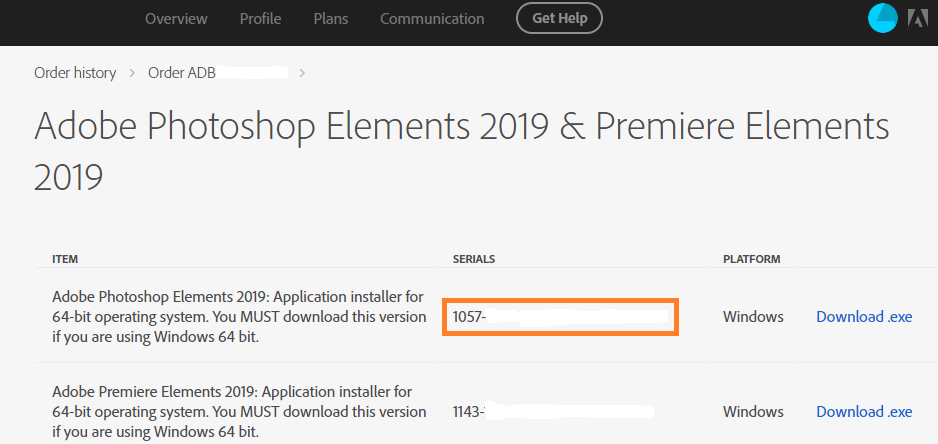Open the Overview menu item
Screen dimensions: 938x444
176,19
